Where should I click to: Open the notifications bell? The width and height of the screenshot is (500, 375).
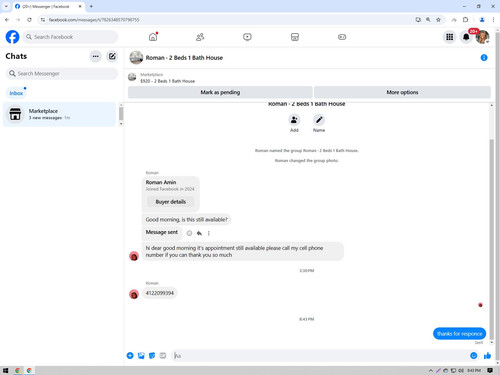tap(466, 37)
